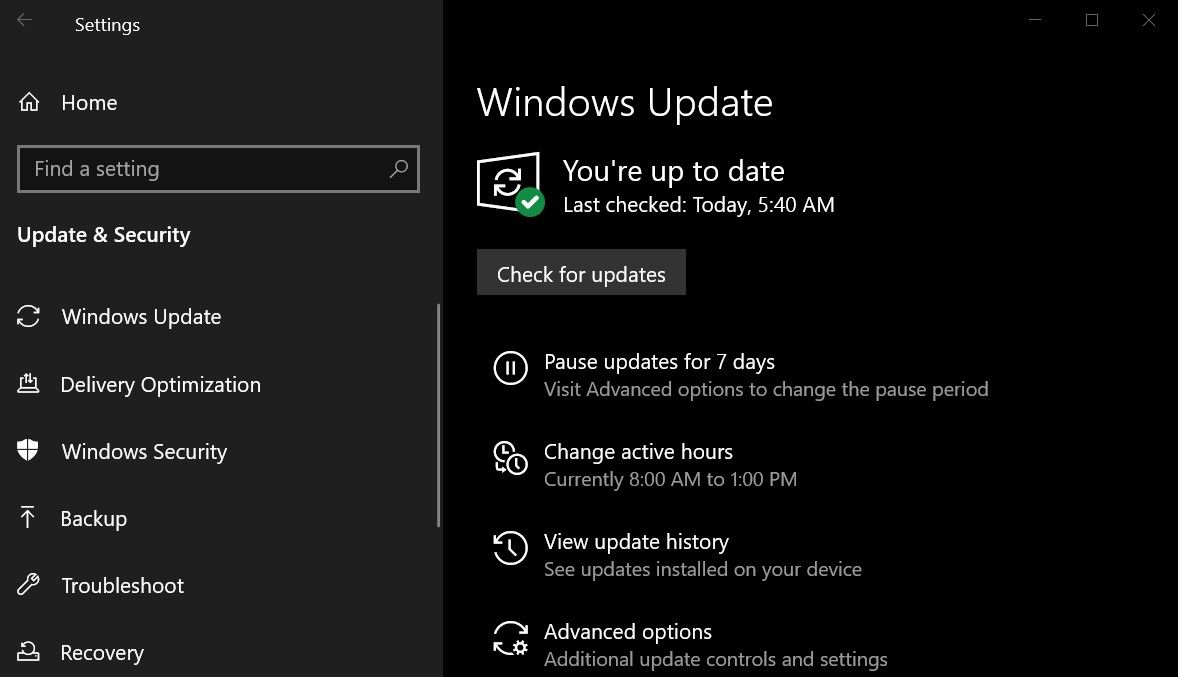Open View update history
The image size is (1178, 677).
636,542
